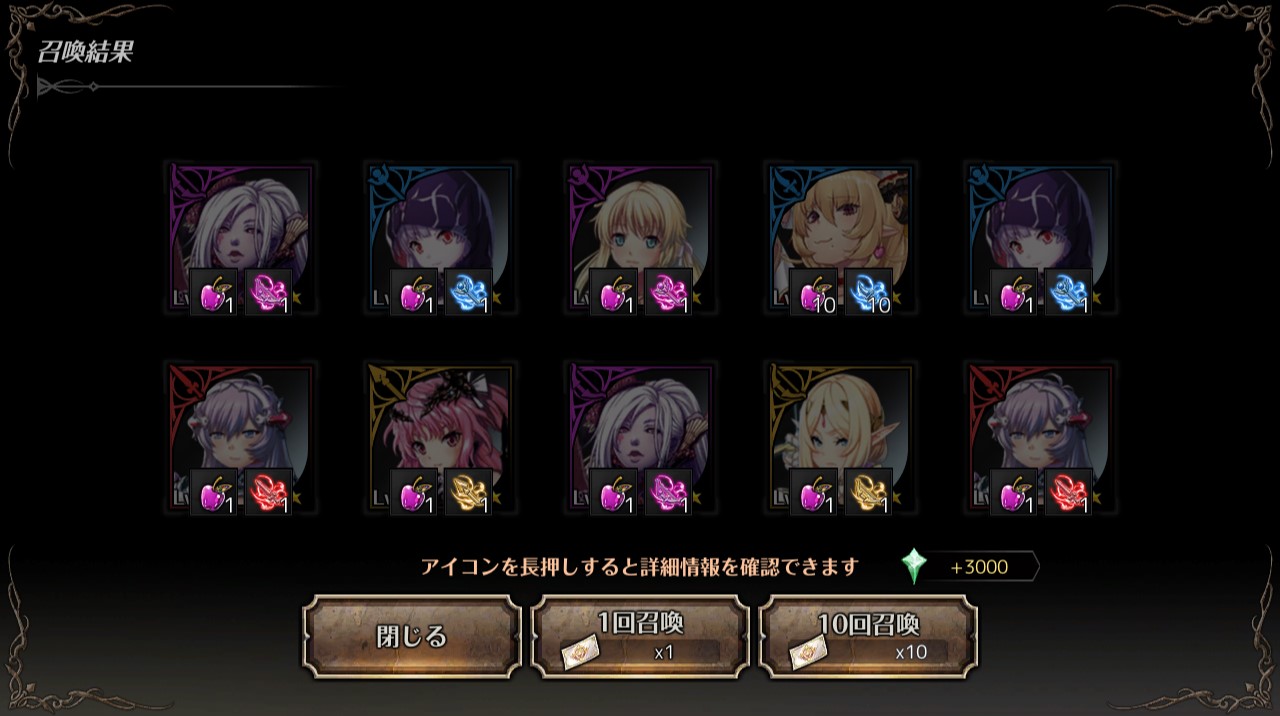The width and height of the screenshot is (1280, 716).
Task: Click the ticket icon on 1回召喚 button
Action: 581,653
